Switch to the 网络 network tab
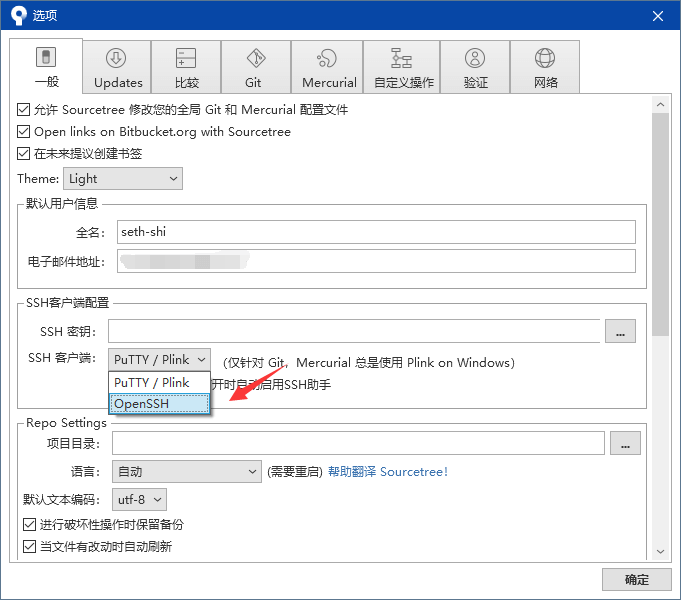This screenshot has width=681, height=600. pos(545,67)
